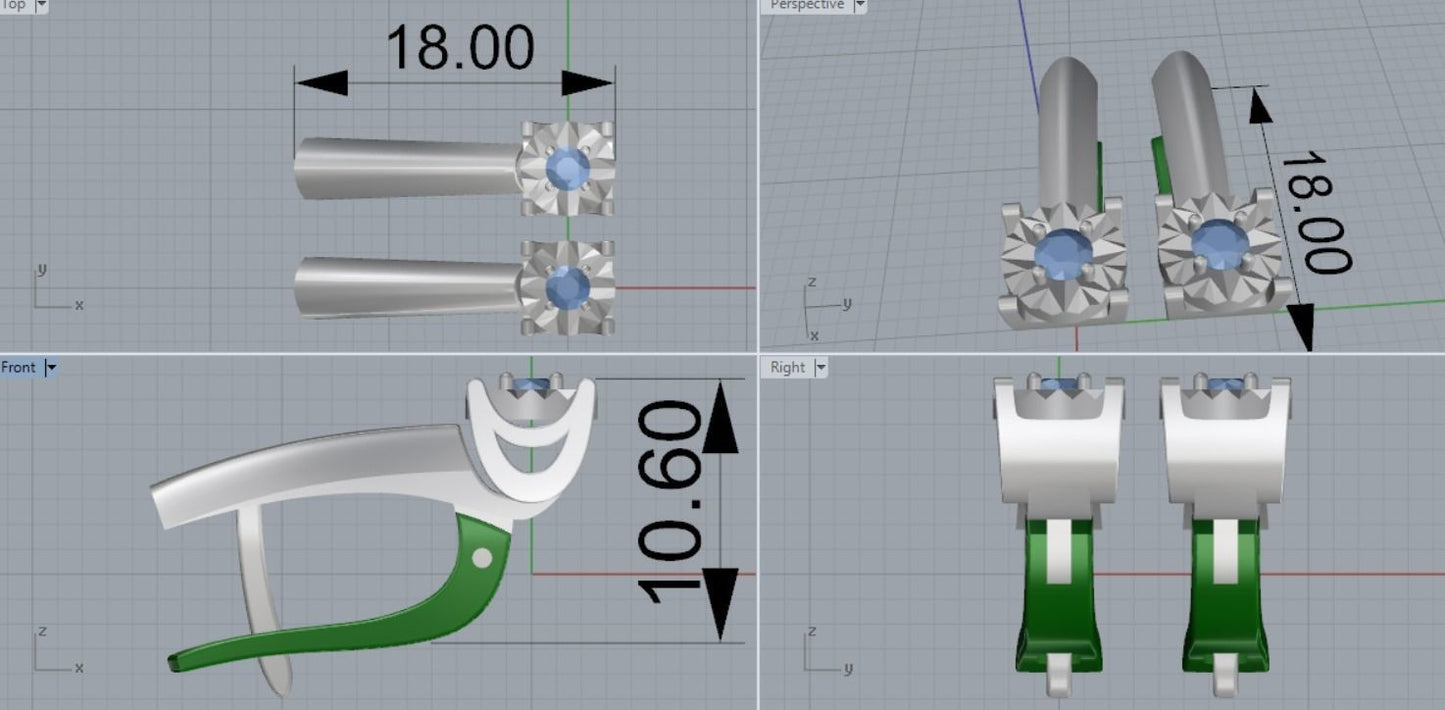The image size is (1445, 710).
Task: Activate the Front viewport title tab
Action: click(x=19, y=368)
